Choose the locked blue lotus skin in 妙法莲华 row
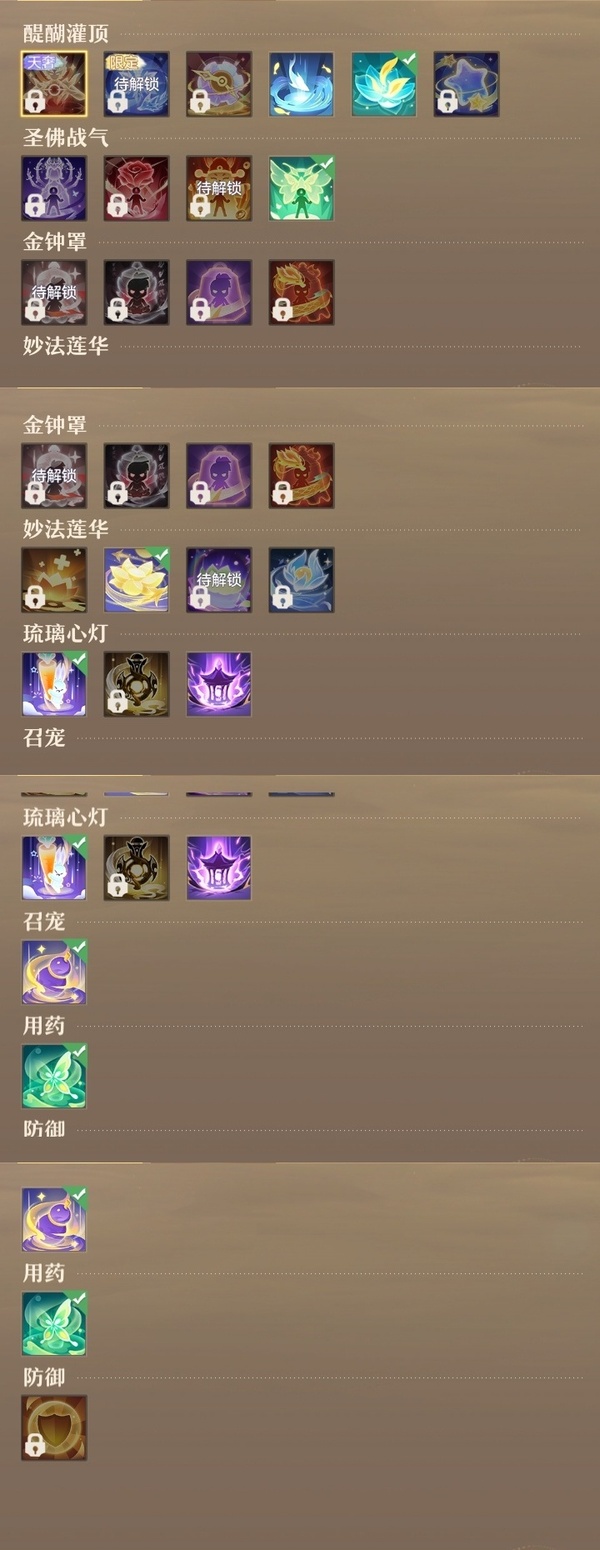The image size is (600, 1550). click(301, 580)
